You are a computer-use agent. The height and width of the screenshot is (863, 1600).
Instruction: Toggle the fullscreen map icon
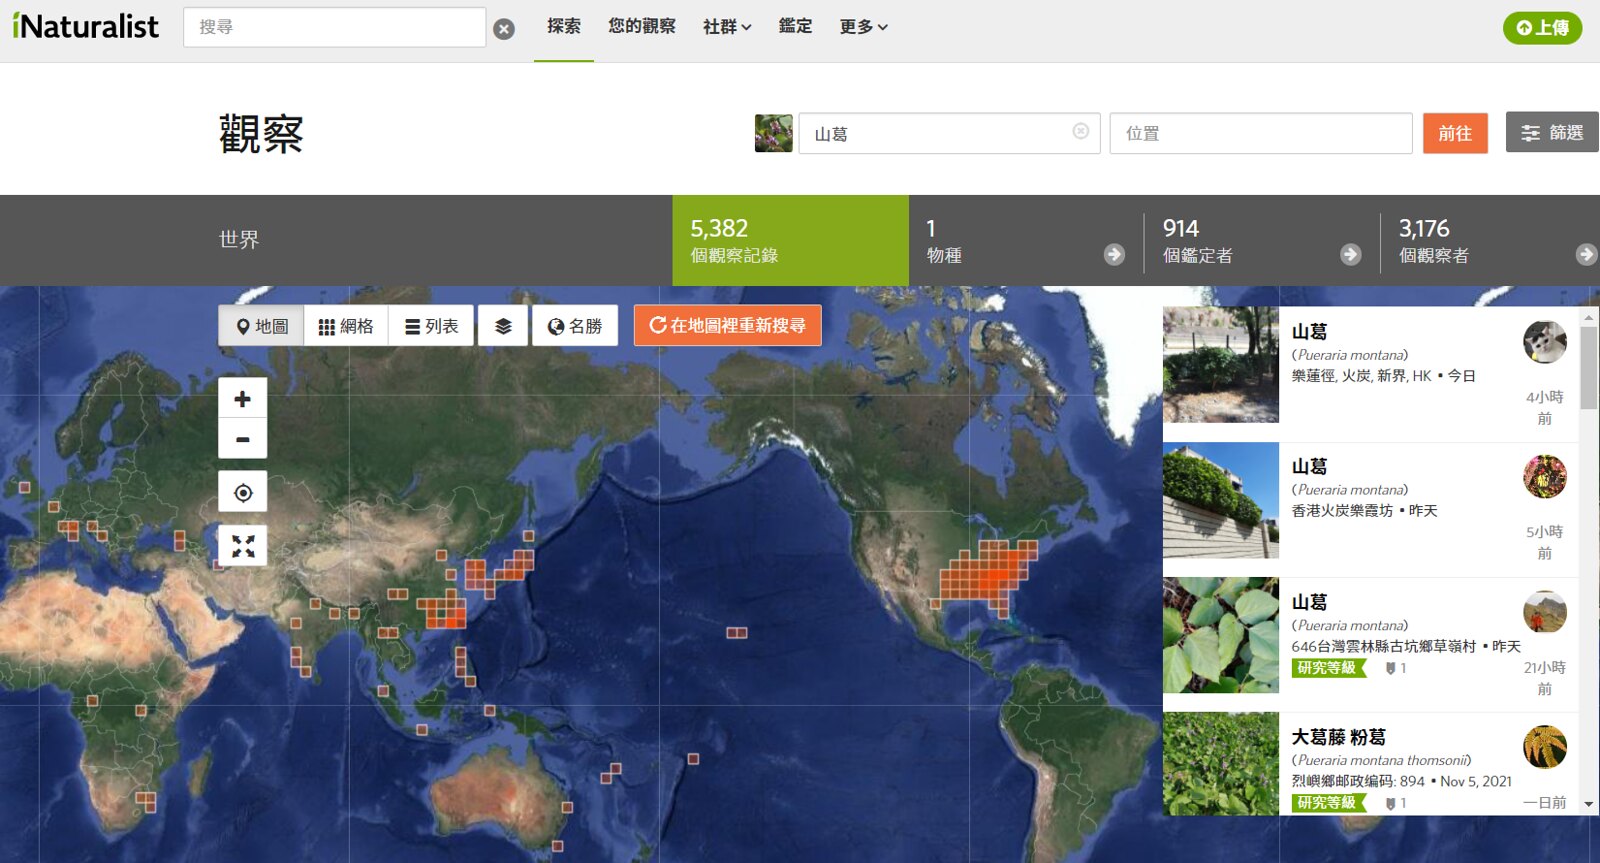tap(243, 546)
